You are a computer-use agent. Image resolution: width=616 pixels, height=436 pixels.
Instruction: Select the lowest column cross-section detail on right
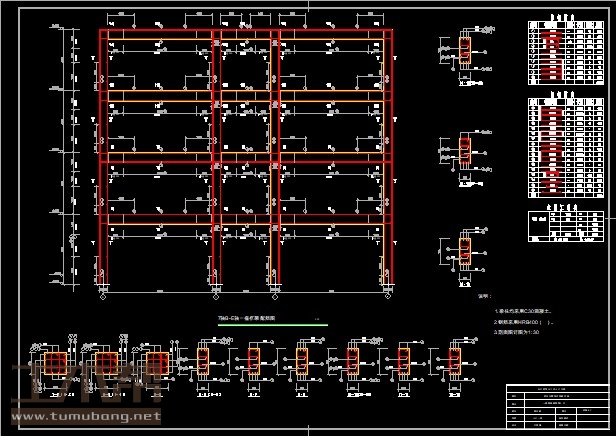pos(465,247)
